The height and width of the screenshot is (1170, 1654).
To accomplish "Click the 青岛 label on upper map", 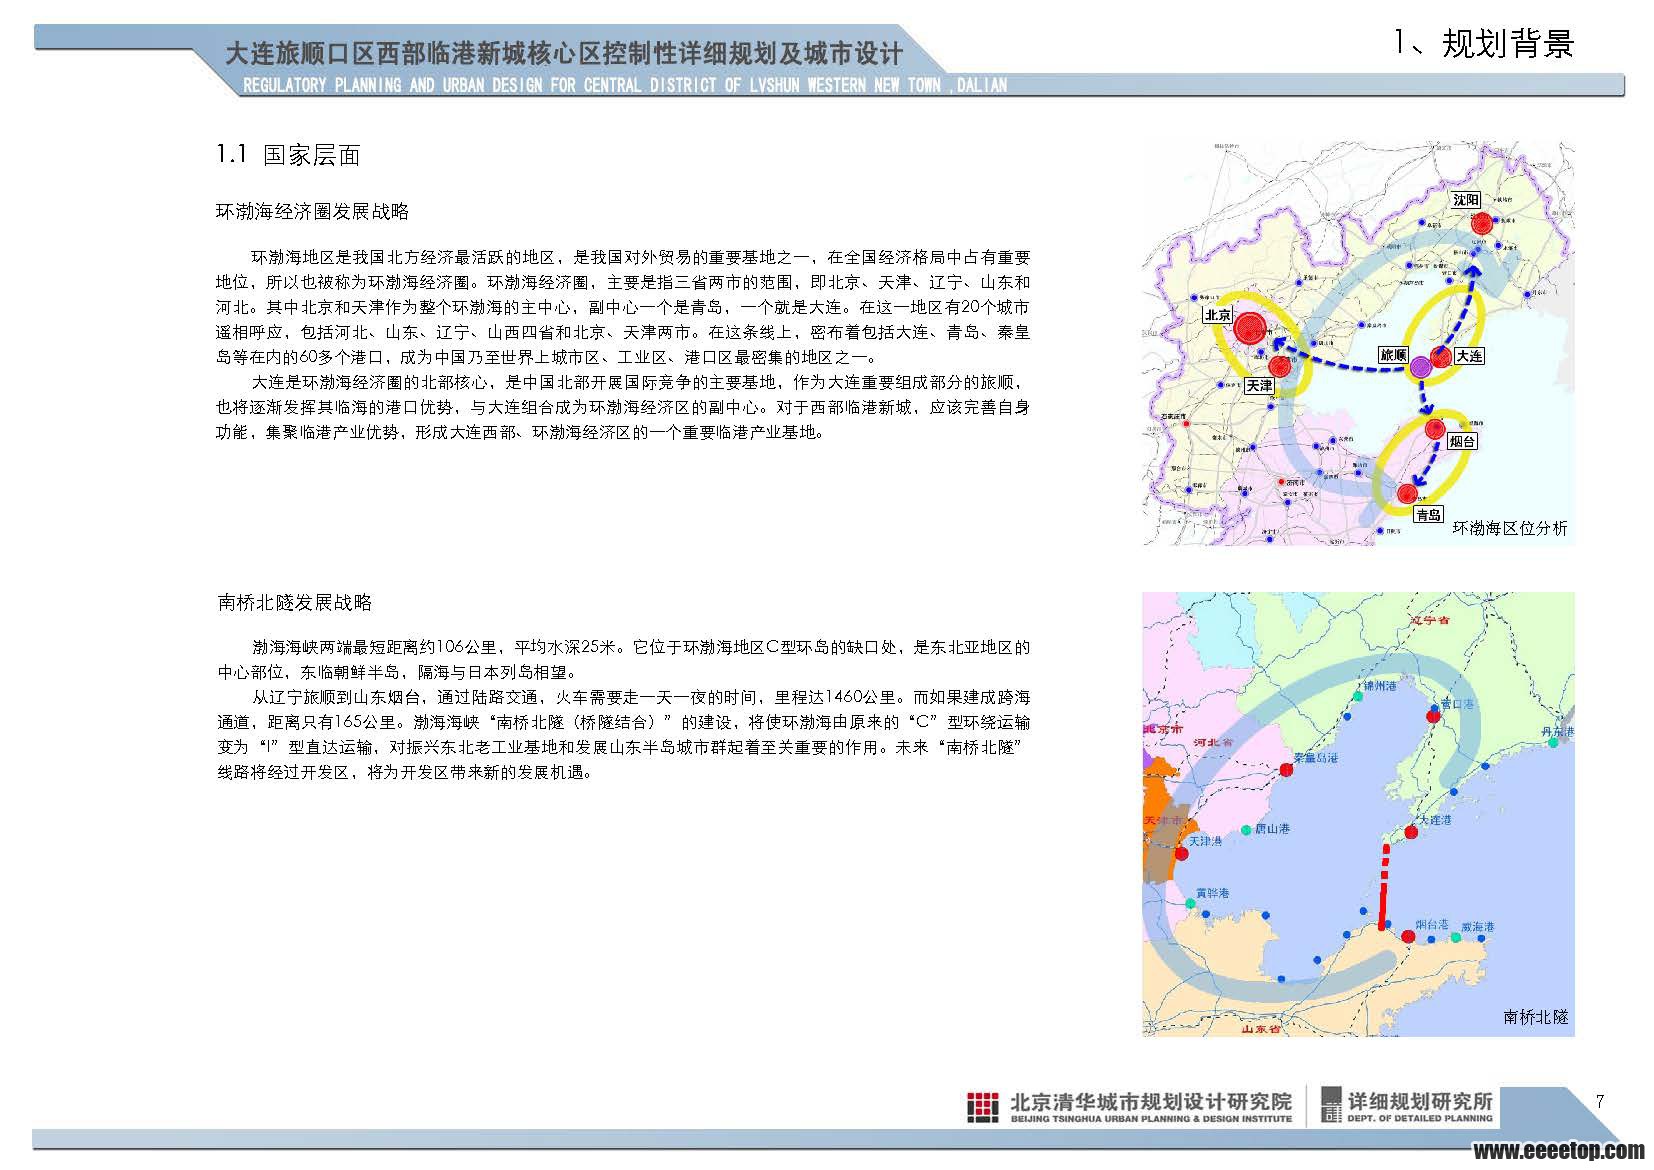I will click(1428, 515).
